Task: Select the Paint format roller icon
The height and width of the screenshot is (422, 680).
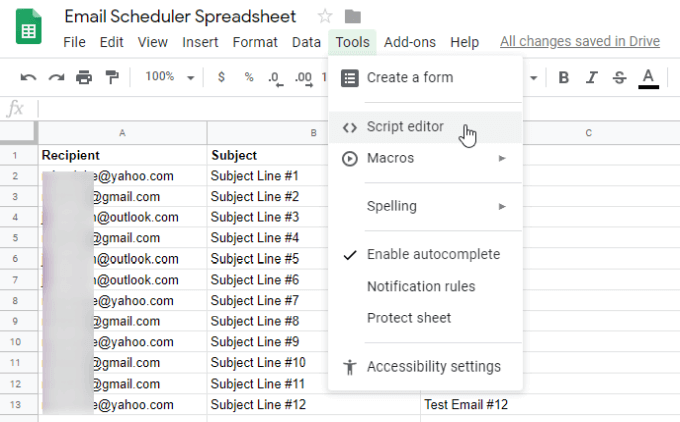Action: point(112,77)
